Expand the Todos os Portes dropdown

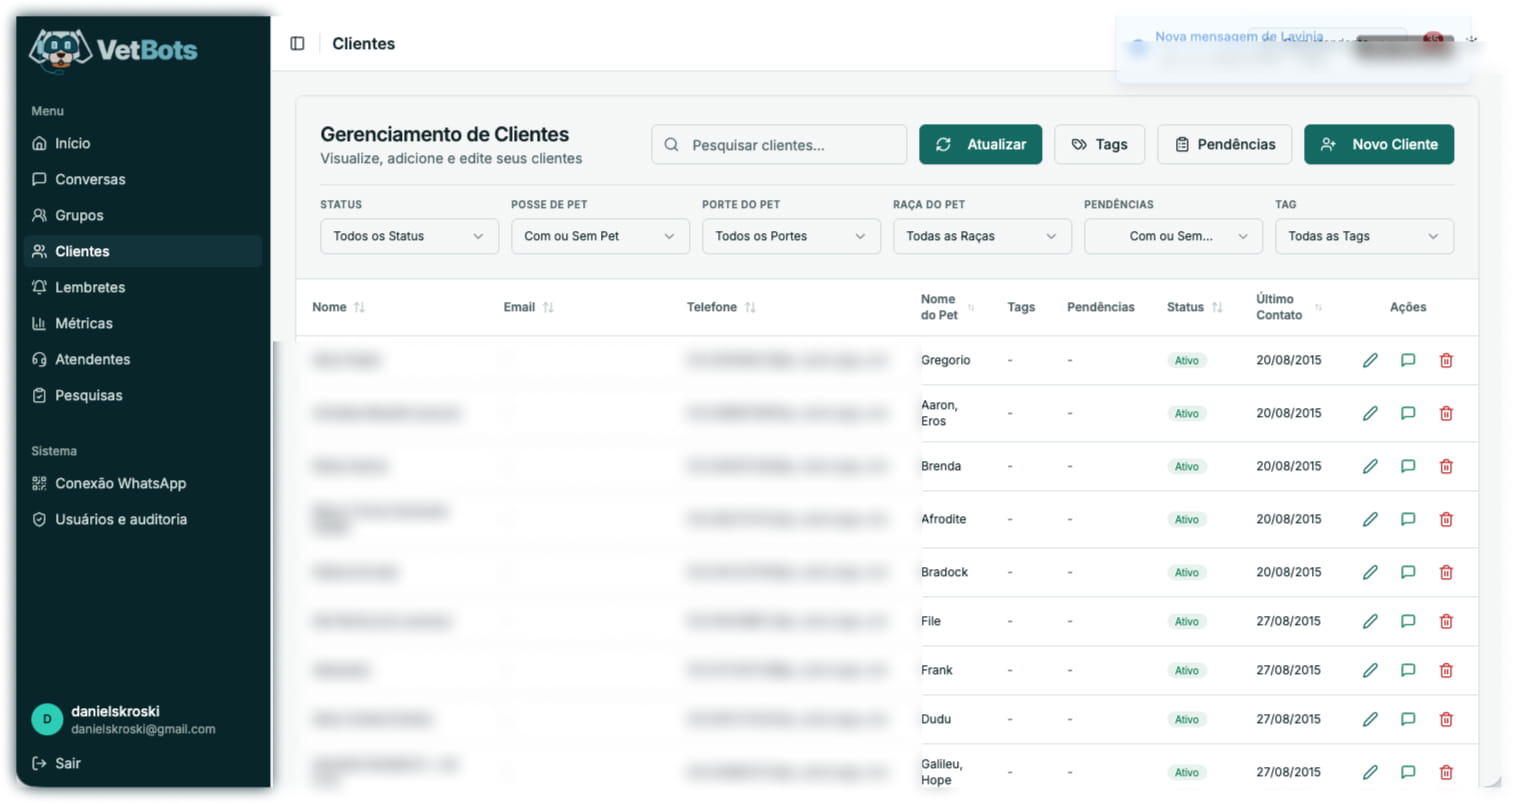[791, 236]
